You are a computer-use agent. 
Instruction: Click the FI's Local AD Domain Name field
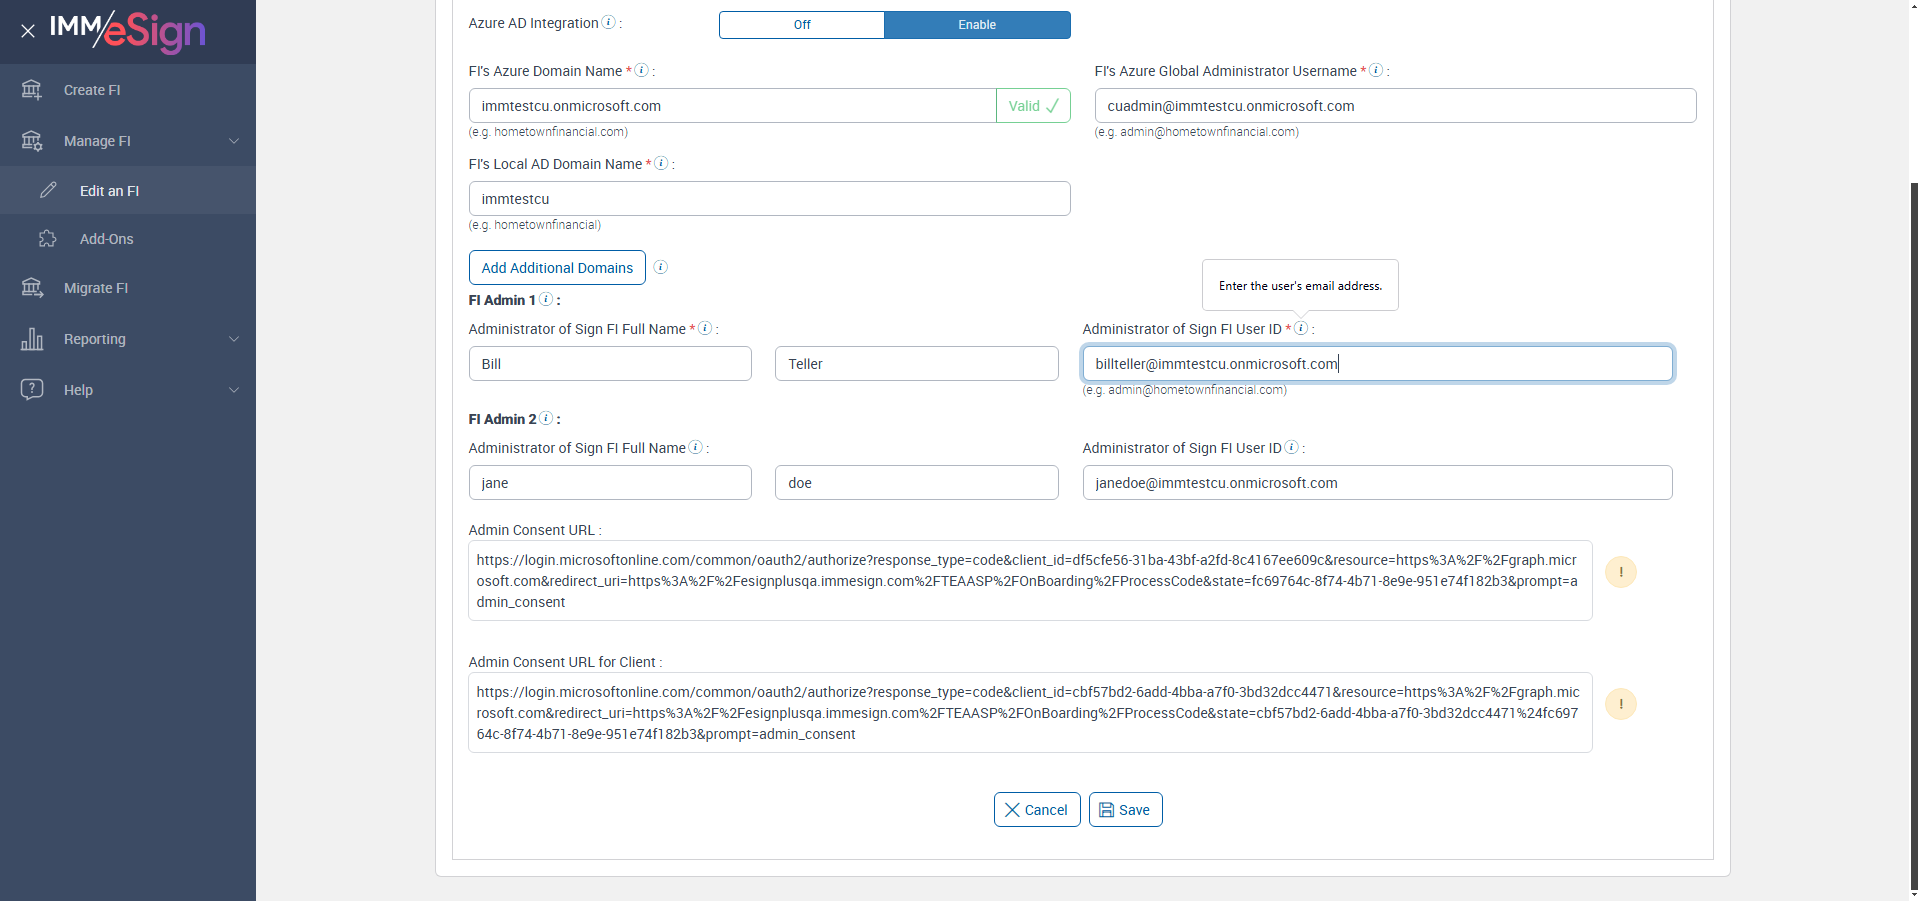(769, 199)
